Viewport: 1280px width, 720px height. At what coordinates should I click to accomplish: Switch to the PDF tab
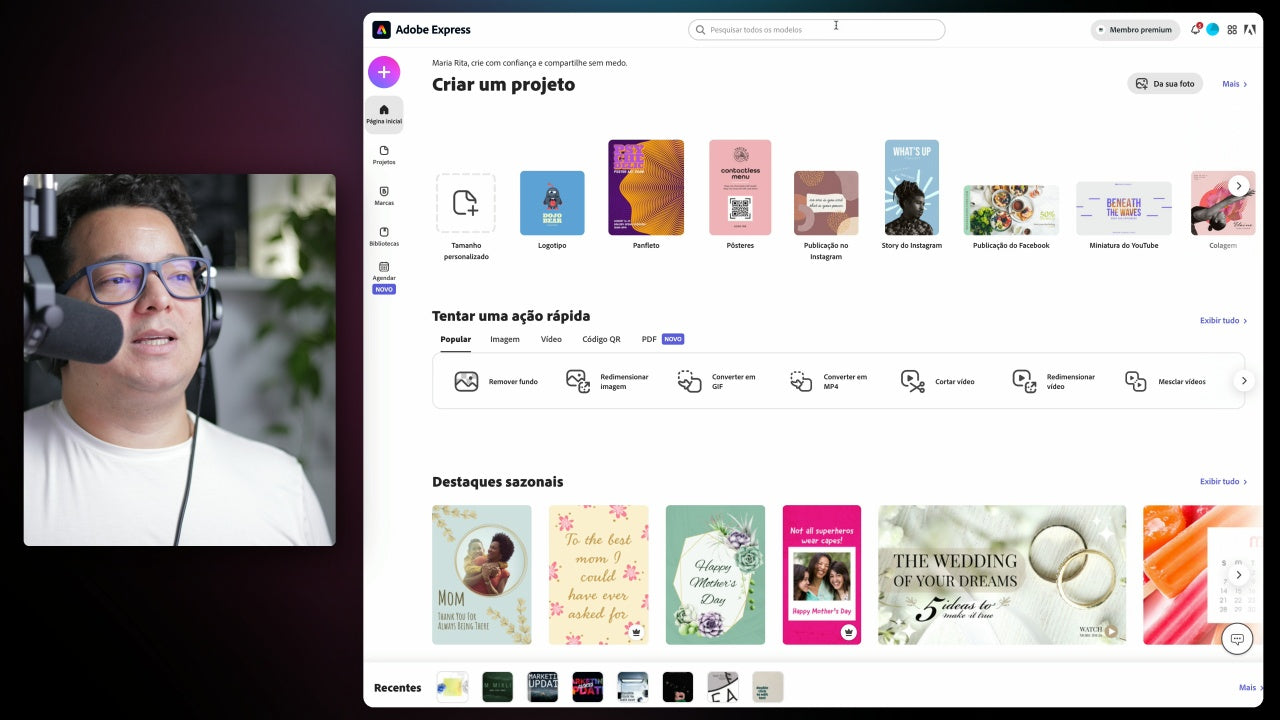coord(649,339)
